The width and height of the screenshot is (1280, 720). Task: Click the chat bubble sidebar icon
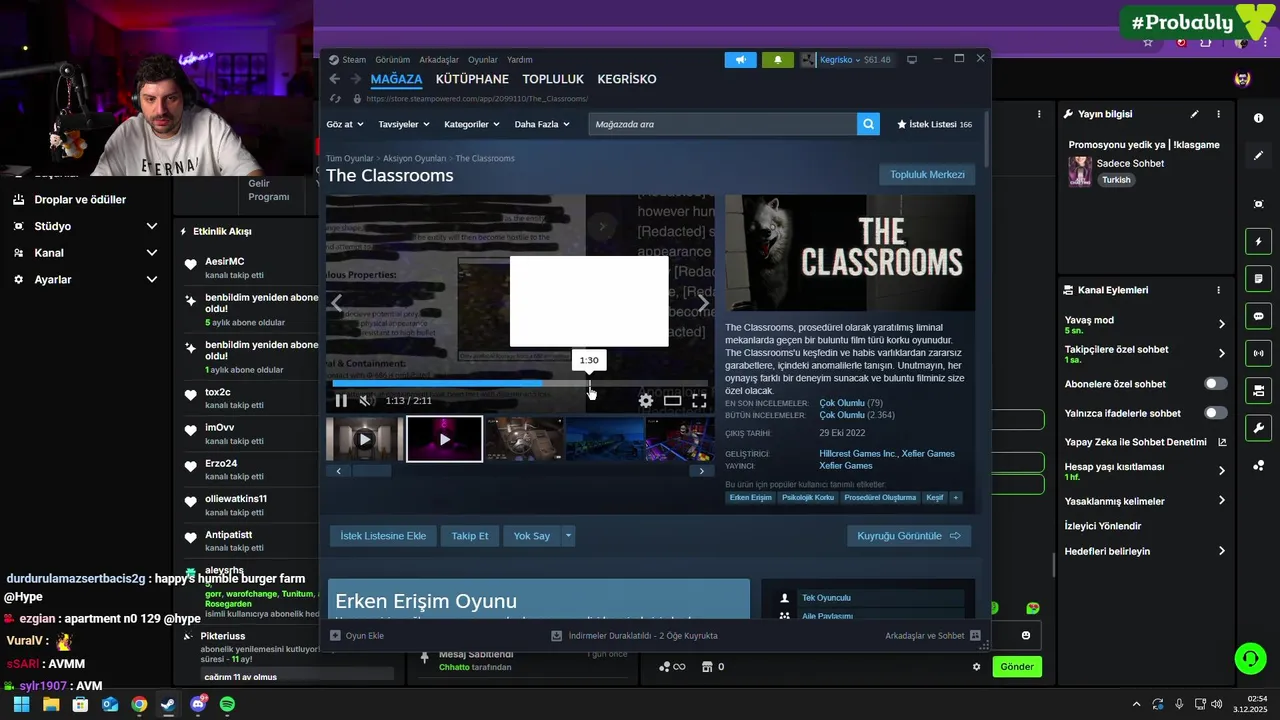tap(1258, 316)
